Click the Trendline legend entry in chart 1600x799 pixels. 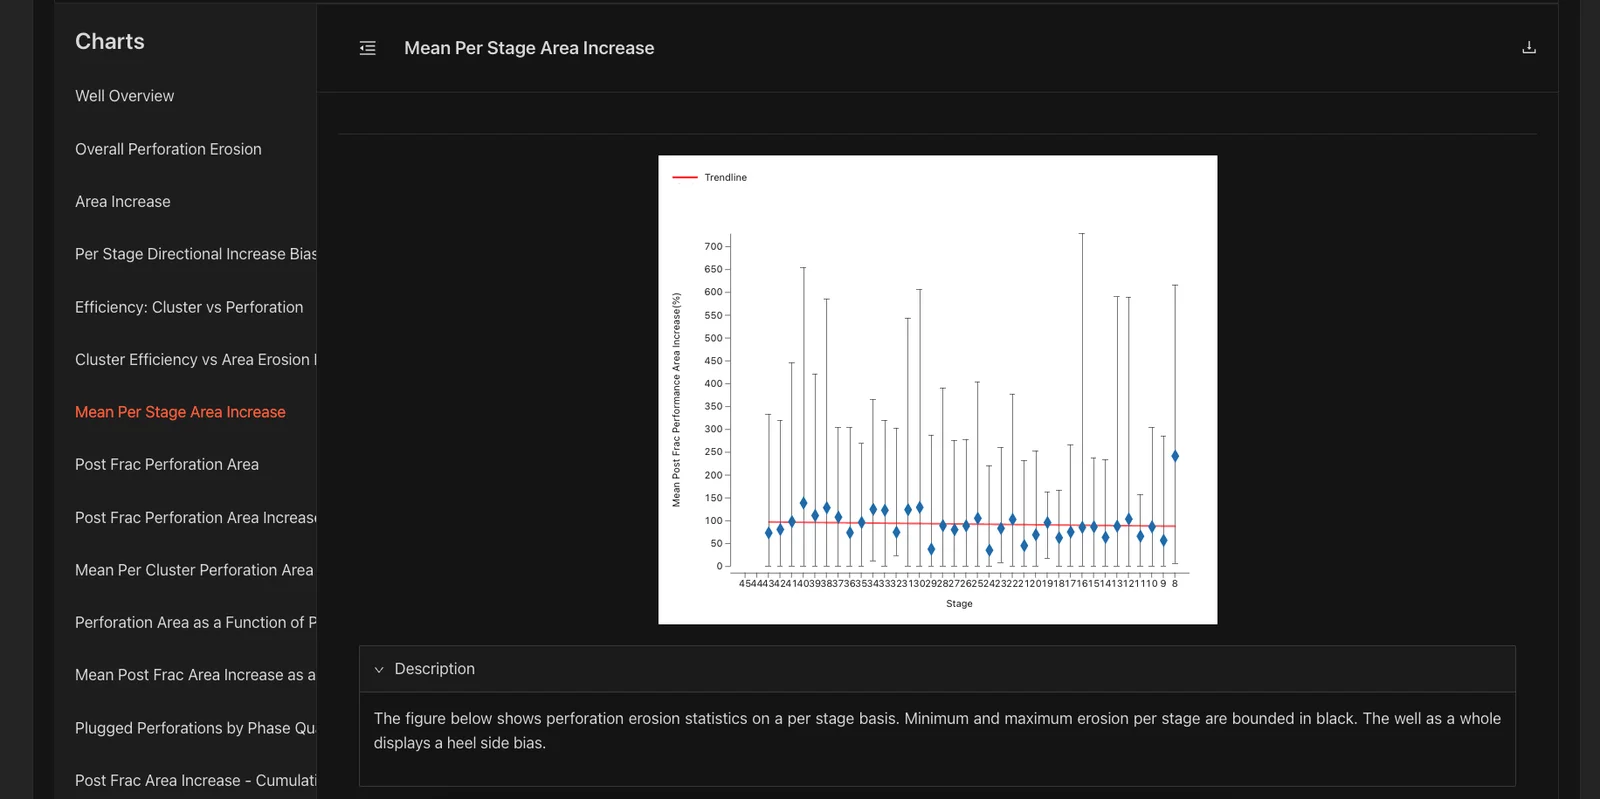[x=710, y=178]
